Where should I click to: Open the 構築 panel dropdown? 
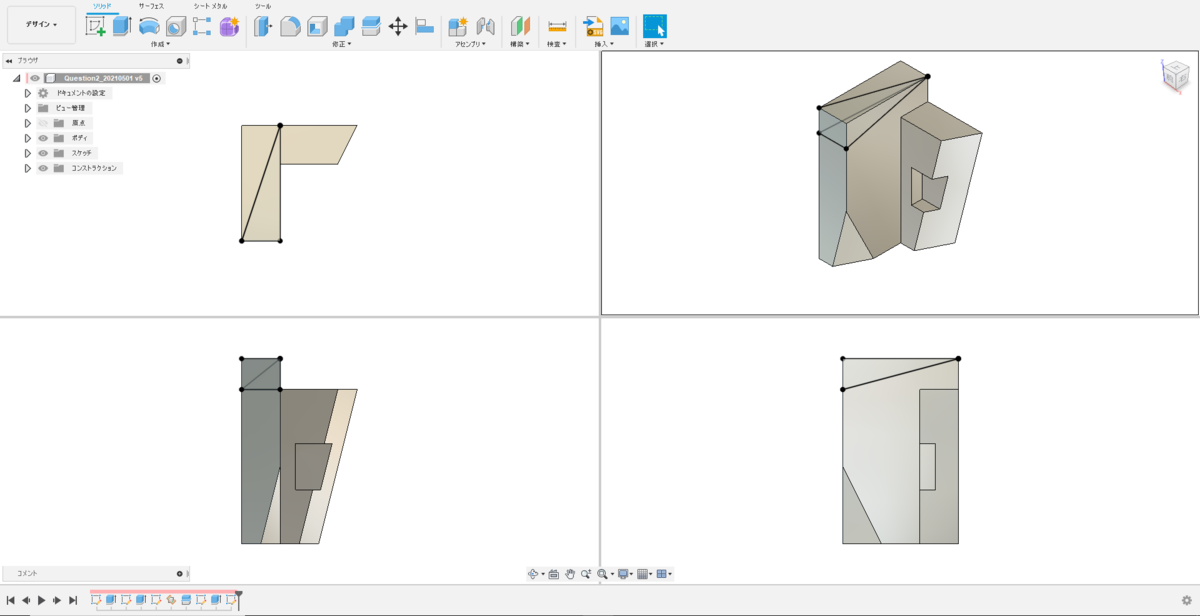tap(520, 44)
